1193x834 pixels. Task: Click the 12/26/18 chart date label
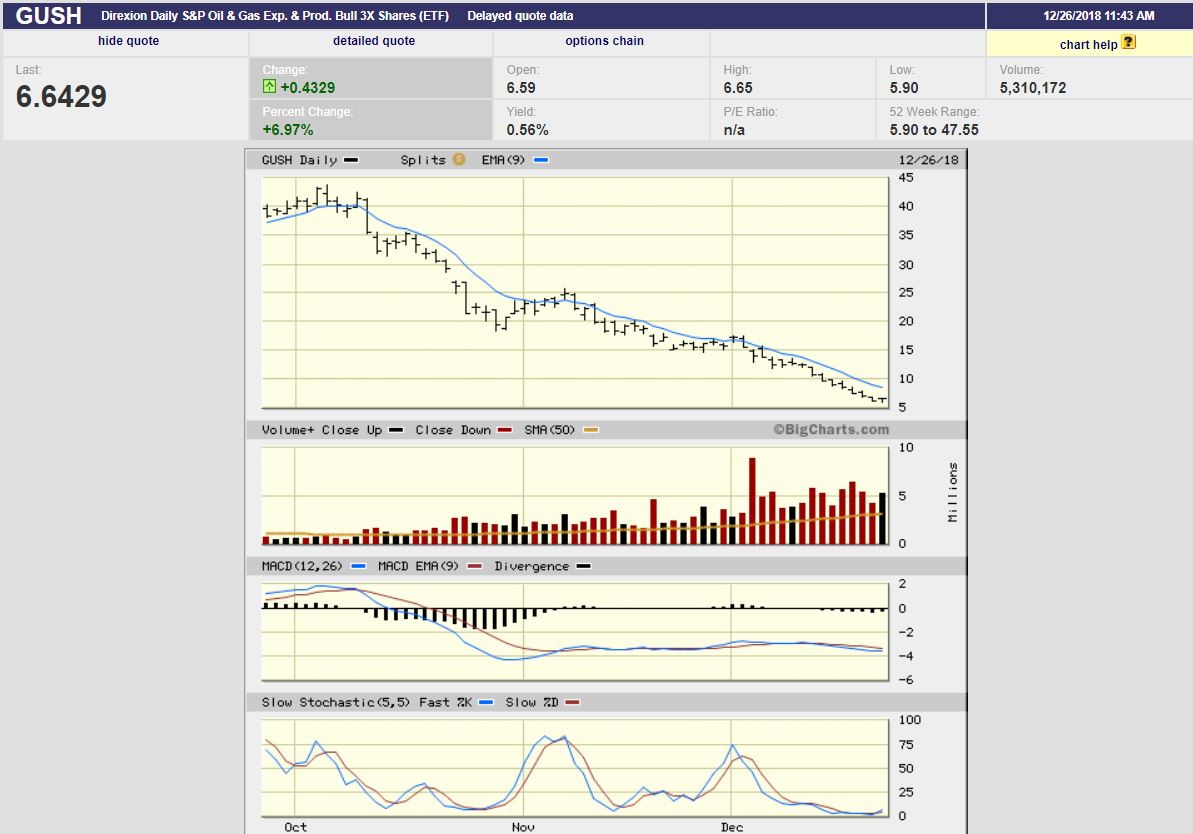tap(928, 160)
